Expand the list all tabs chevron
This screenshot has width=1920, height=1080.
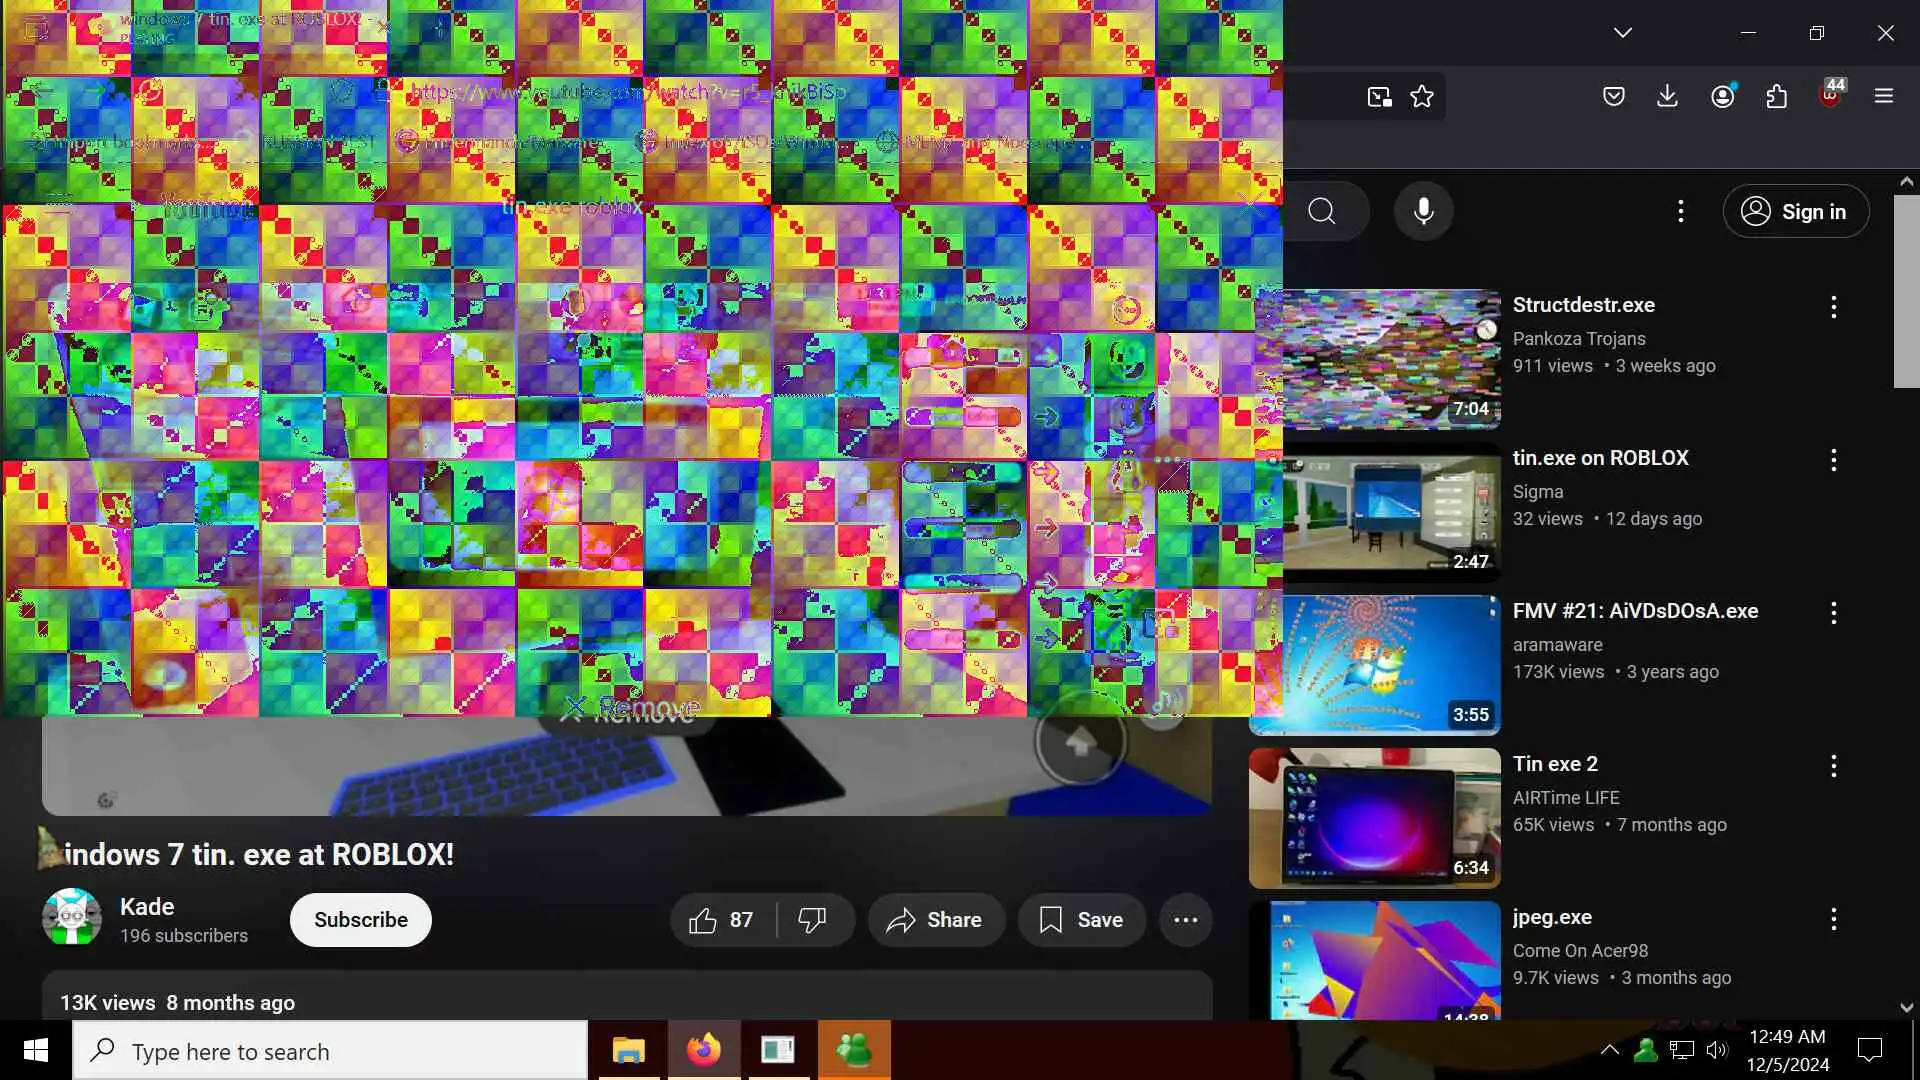tap(1622, 32)
